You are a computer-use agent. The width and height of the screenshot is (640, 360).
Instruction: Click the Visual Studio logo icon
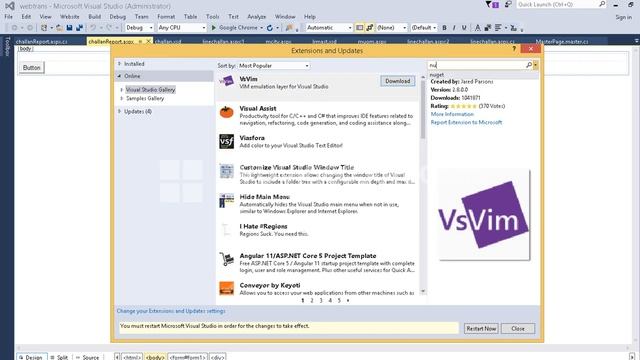9,6
